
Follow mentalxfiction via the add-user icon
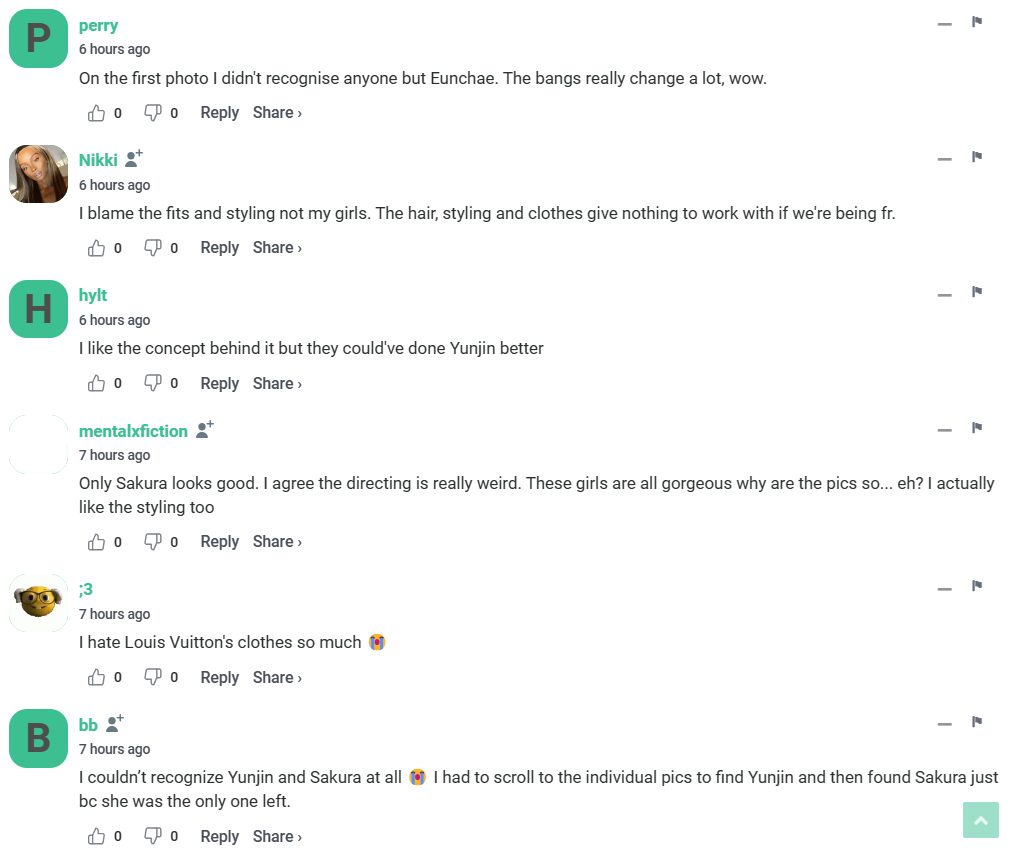pos(205,430)
